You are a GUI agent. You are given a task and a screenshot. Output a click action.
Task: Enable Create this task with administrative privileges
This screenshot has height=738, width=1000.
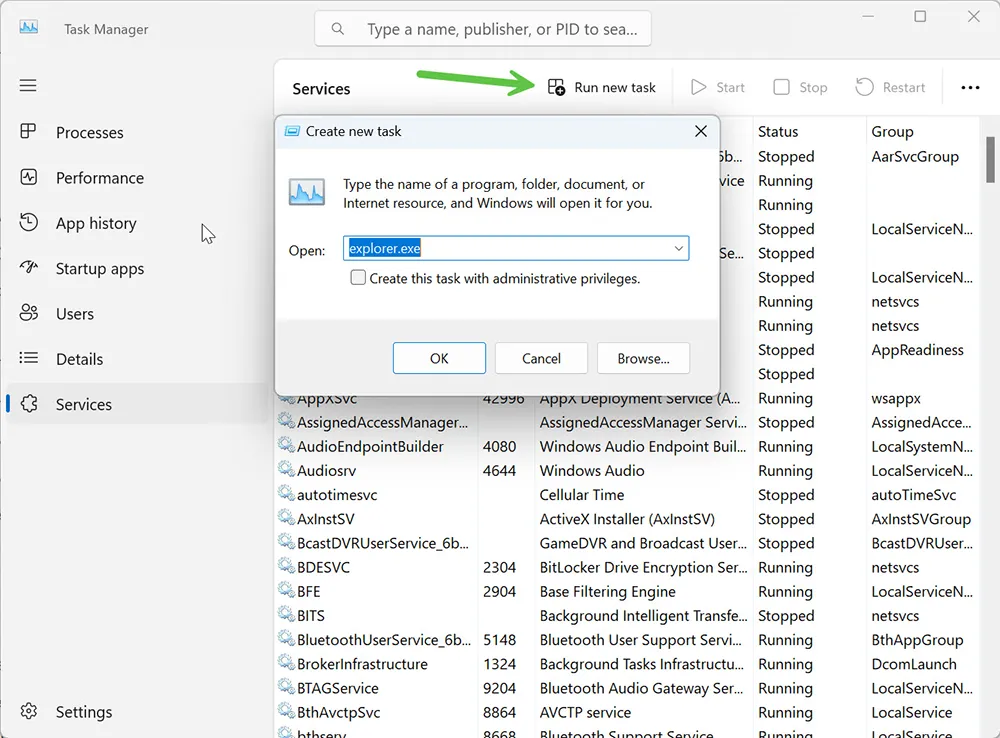point(358,277)
